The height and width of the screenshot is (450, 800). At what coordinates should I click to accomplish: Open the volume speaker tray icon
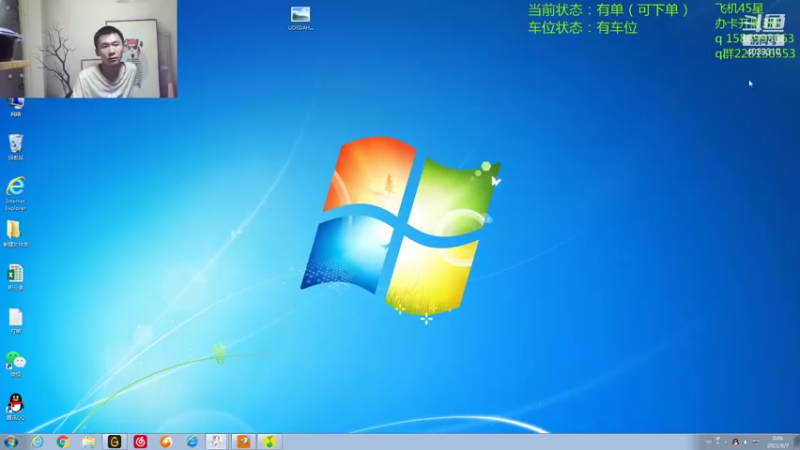pos(745,442)
